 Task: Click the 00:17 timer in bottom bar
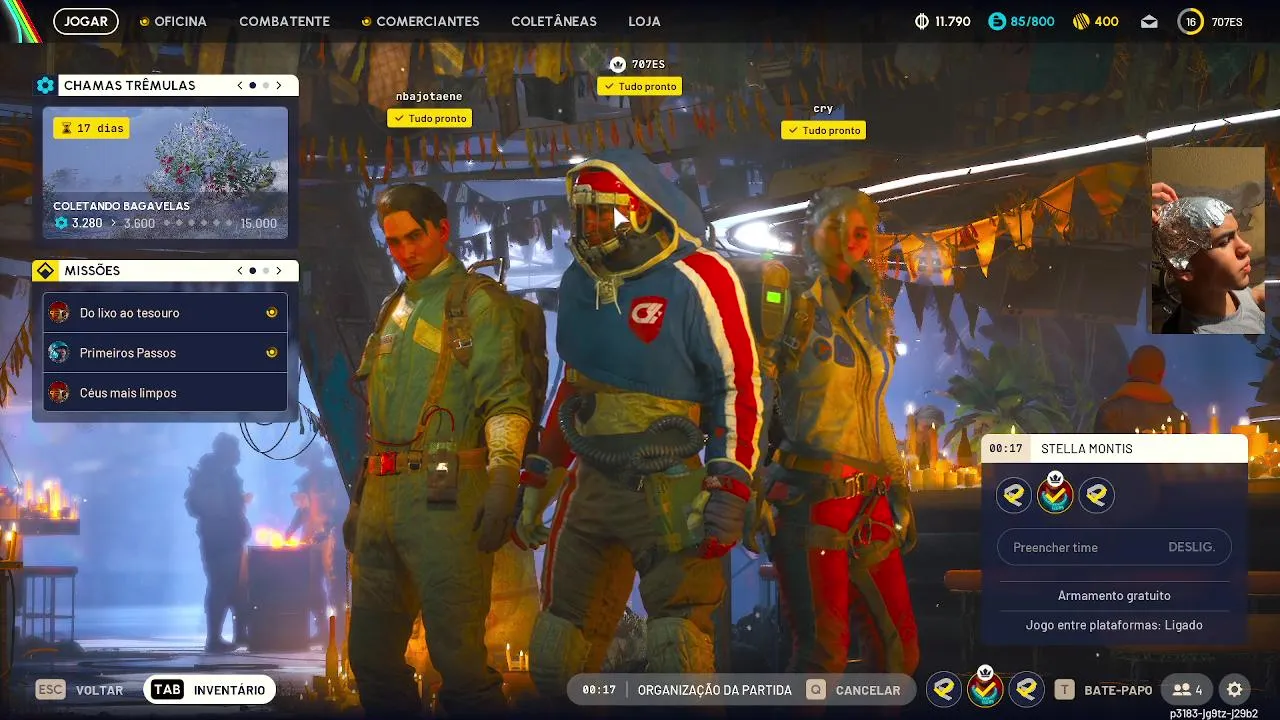click(x=599, y=690)
